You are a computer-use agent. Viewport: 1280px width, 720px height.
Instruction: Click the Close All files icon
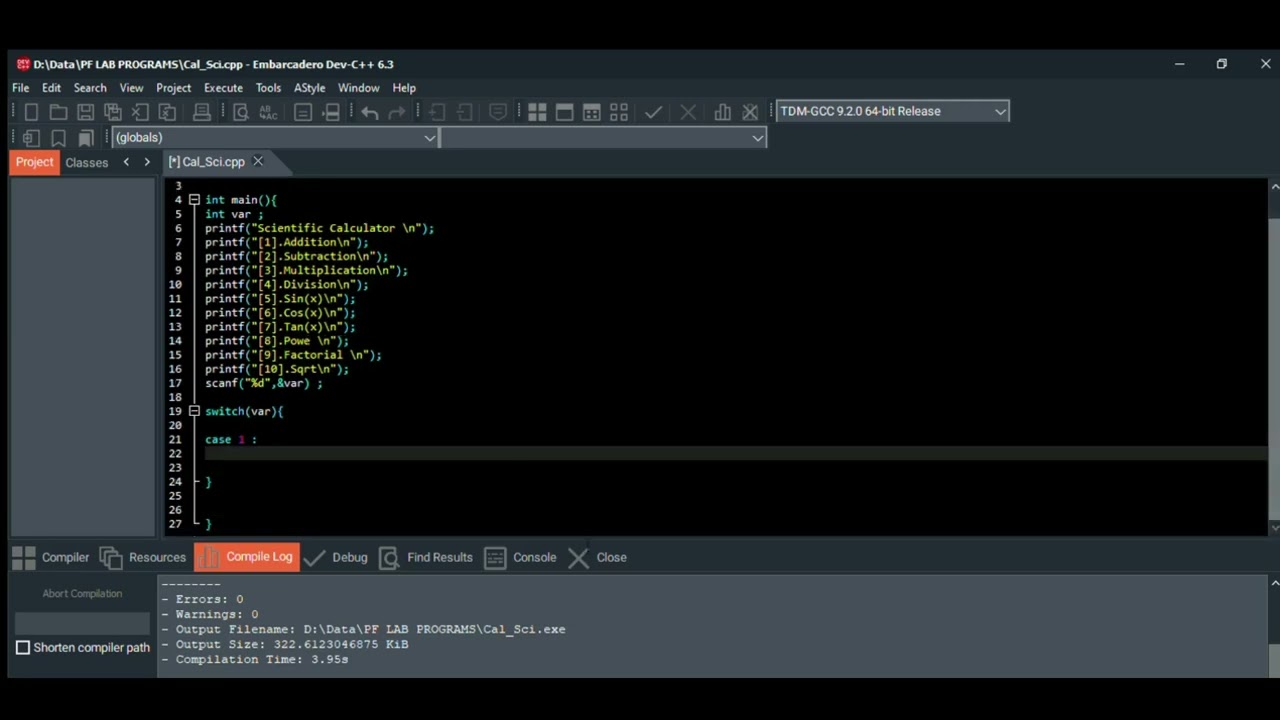(x=167, y=112)
